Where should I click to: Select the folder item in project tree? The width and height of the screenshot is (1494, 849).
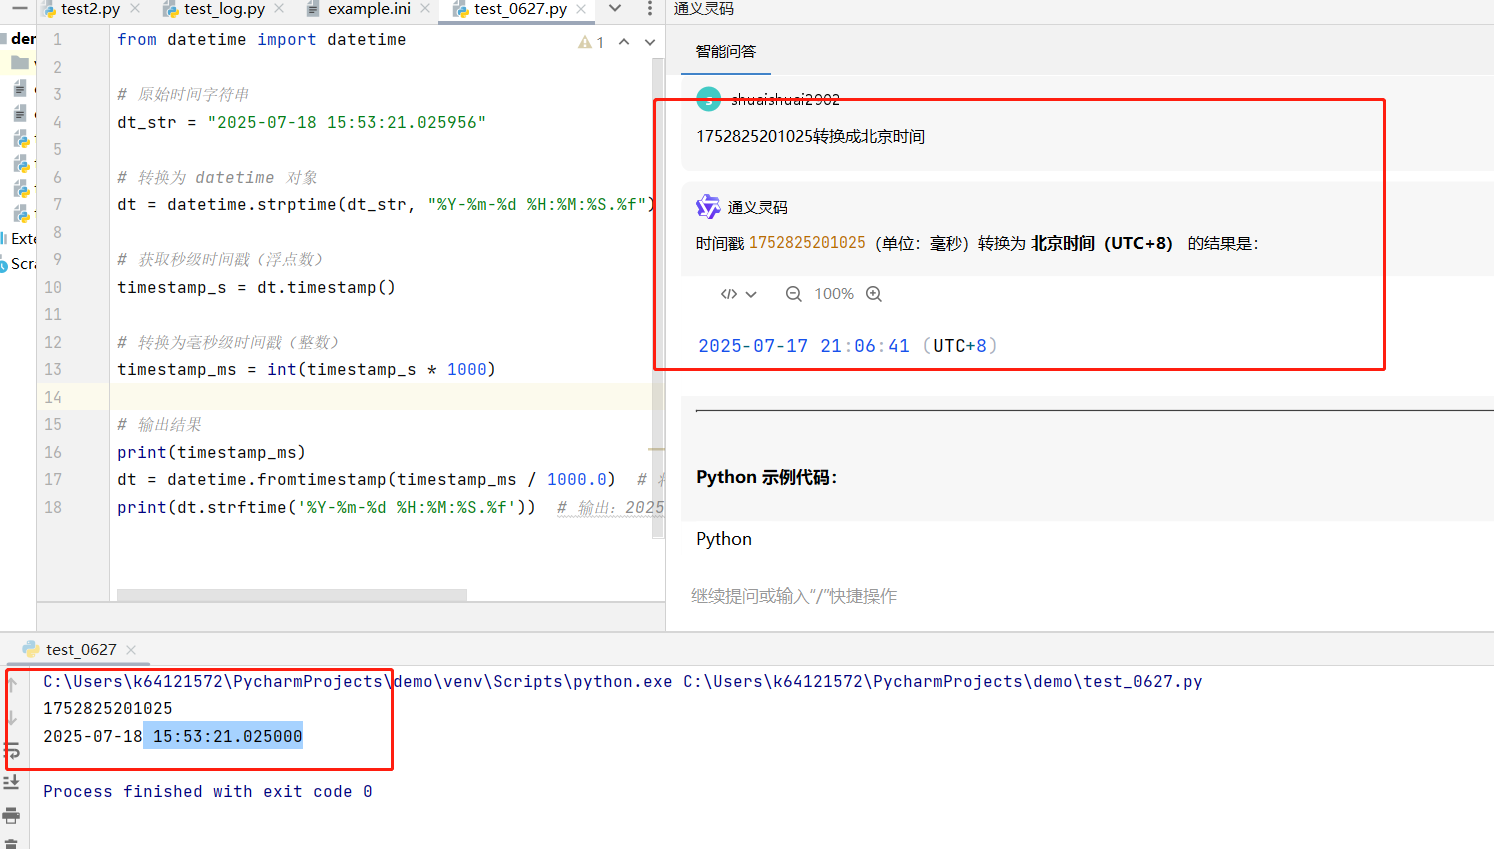click(20, 62)
